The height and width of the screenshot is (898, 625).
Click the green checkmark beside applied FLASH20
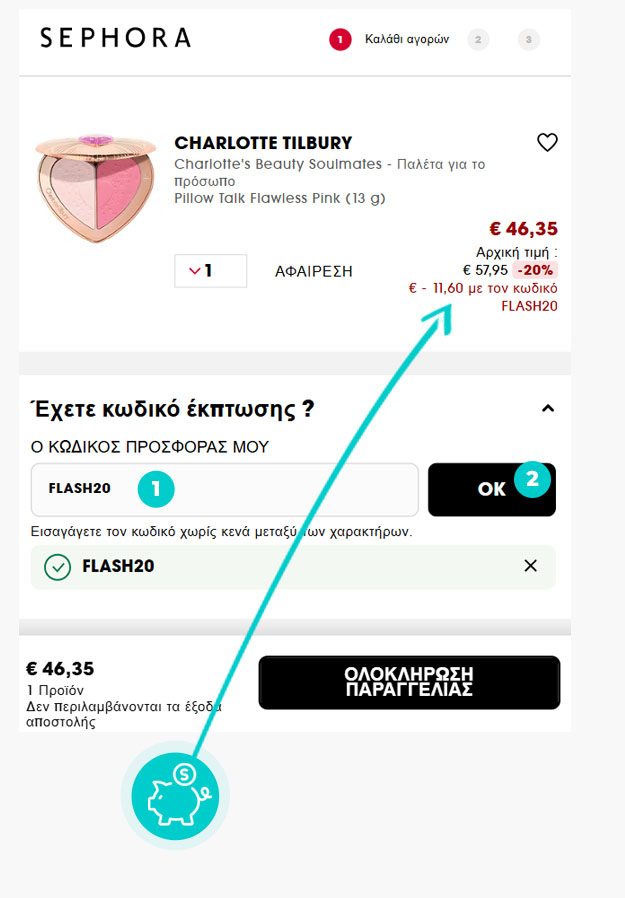click(x=57, y=567)
